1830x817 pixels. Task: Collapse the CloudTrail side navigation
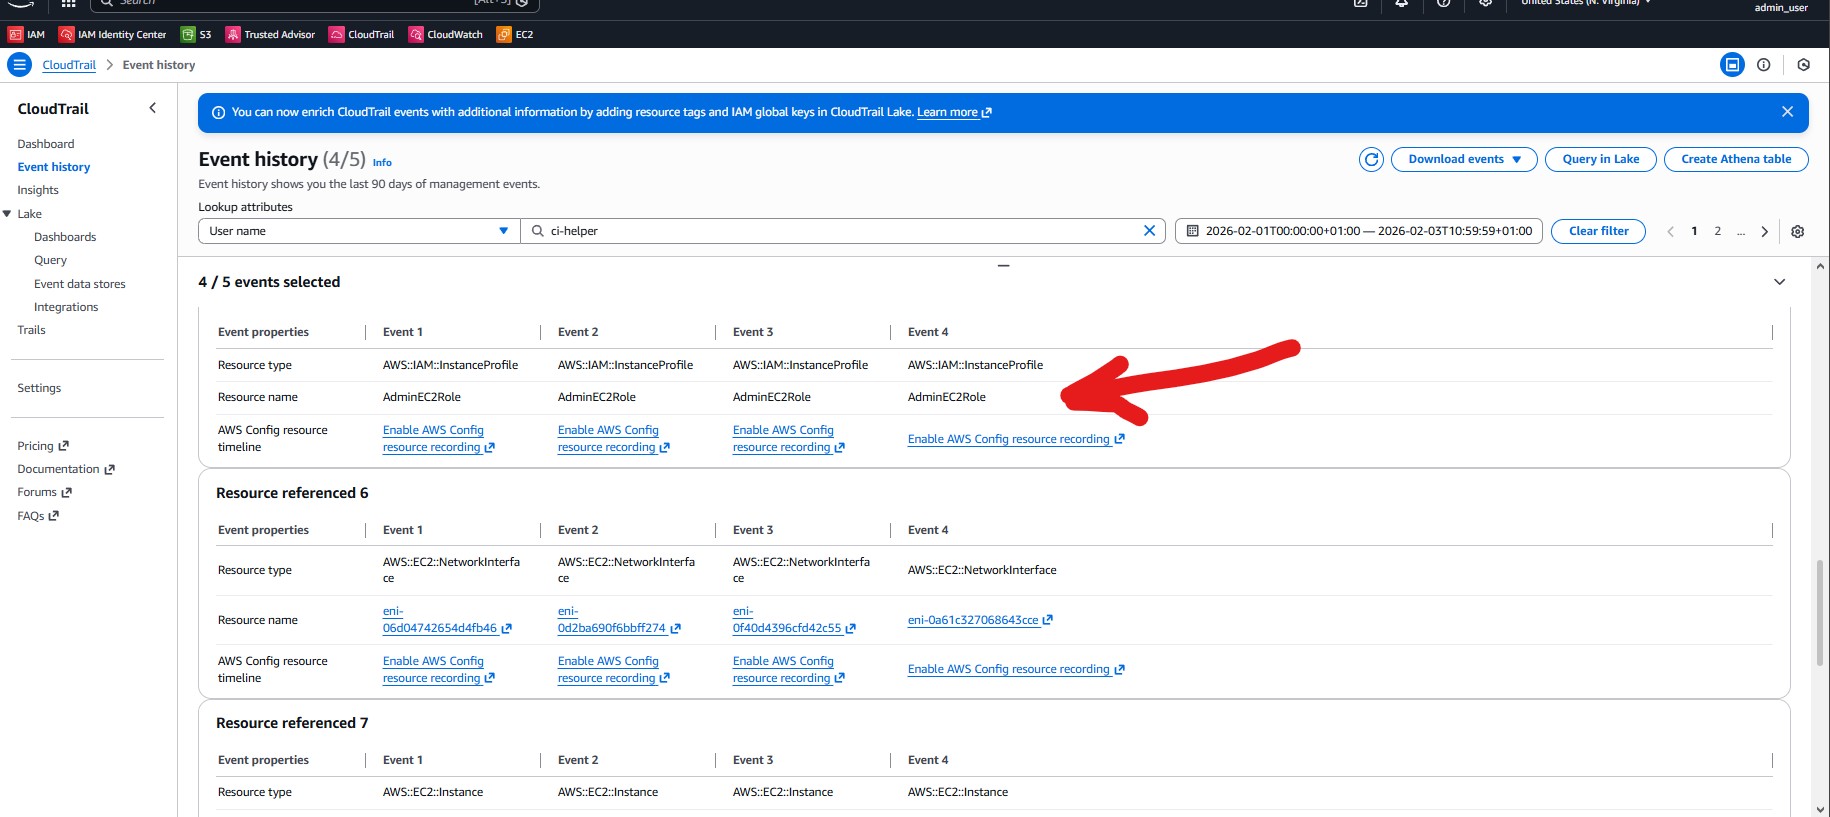[x=152, y=108]
